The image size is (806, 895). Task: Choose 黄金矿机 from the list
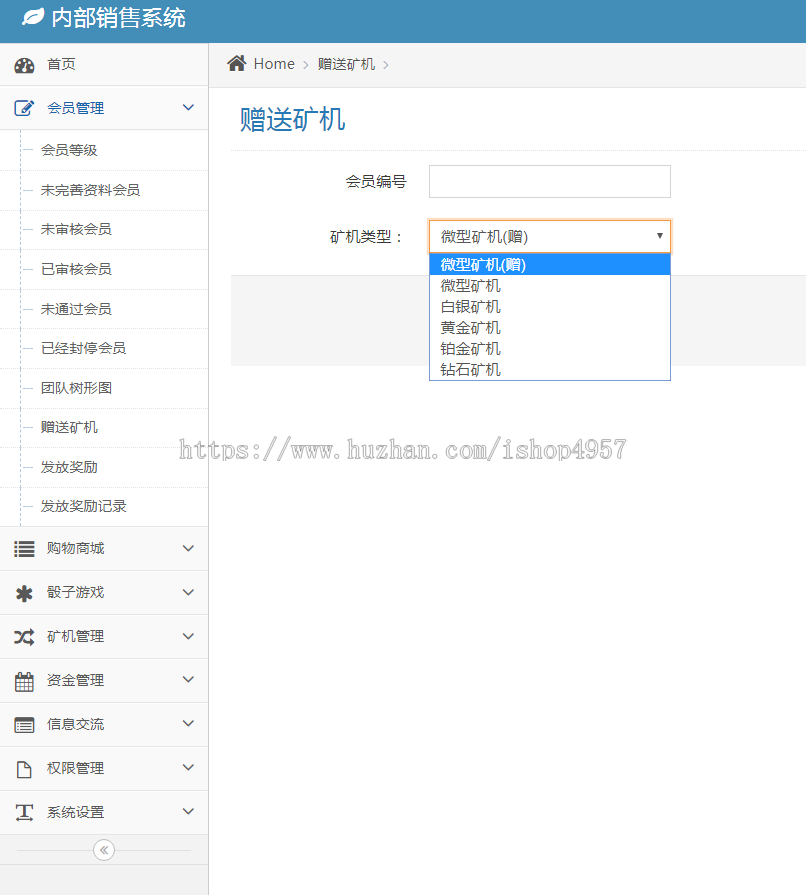tap(550, 328)
